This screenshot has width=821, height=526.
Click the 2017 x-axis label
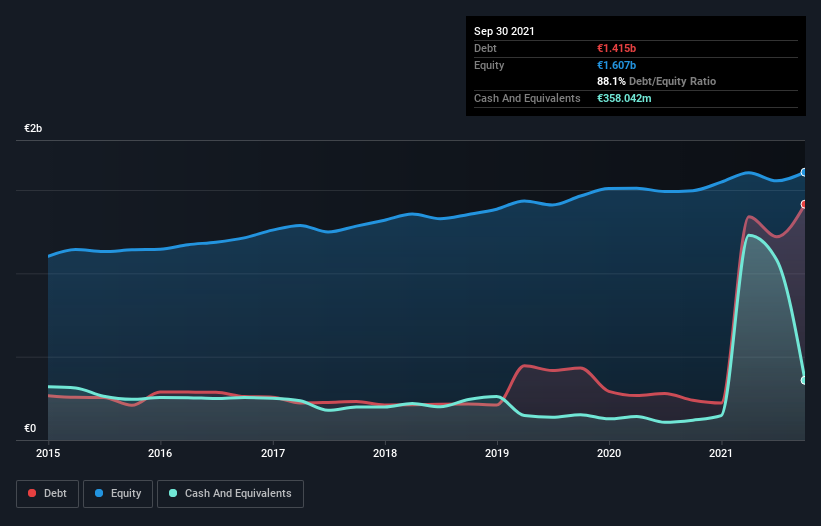point(273,453)
